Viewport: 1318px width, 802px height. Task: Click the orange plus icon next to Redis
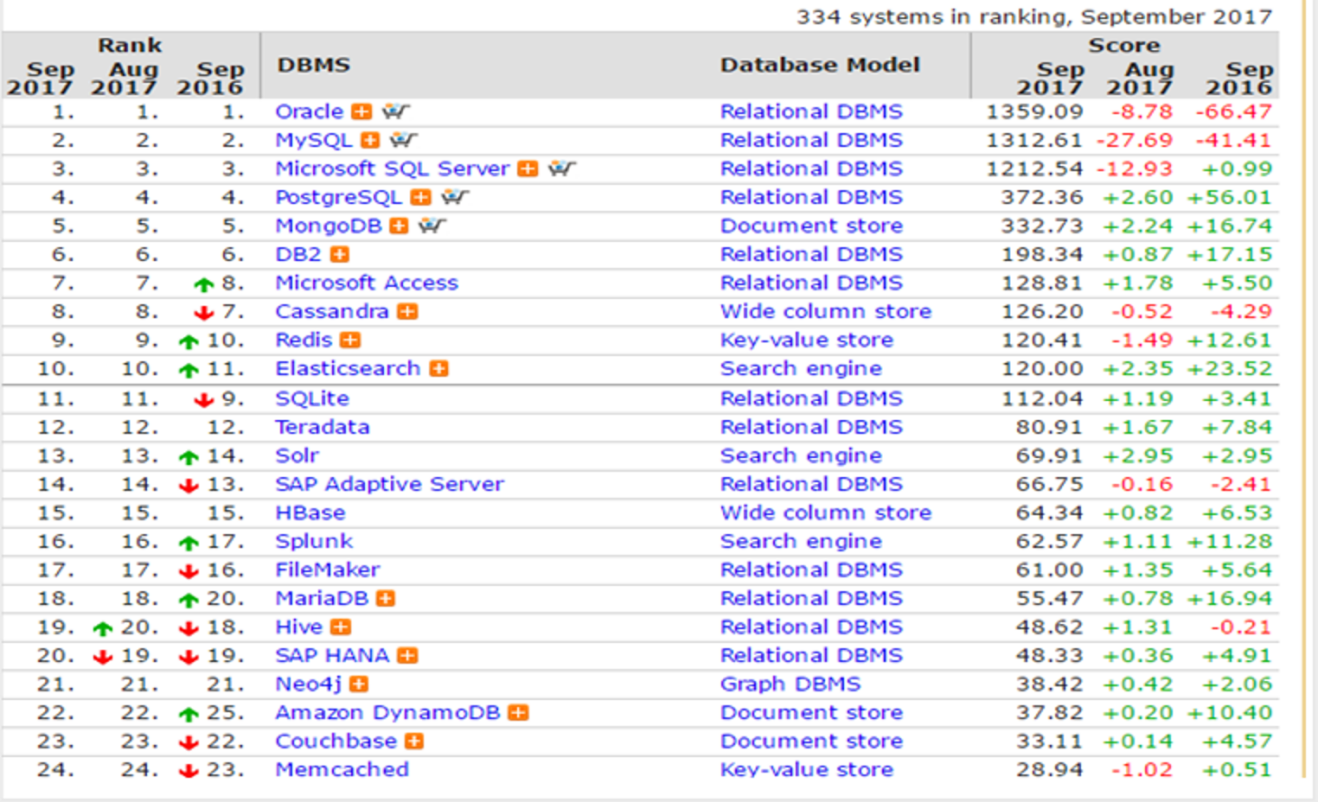tap(351, 341)
